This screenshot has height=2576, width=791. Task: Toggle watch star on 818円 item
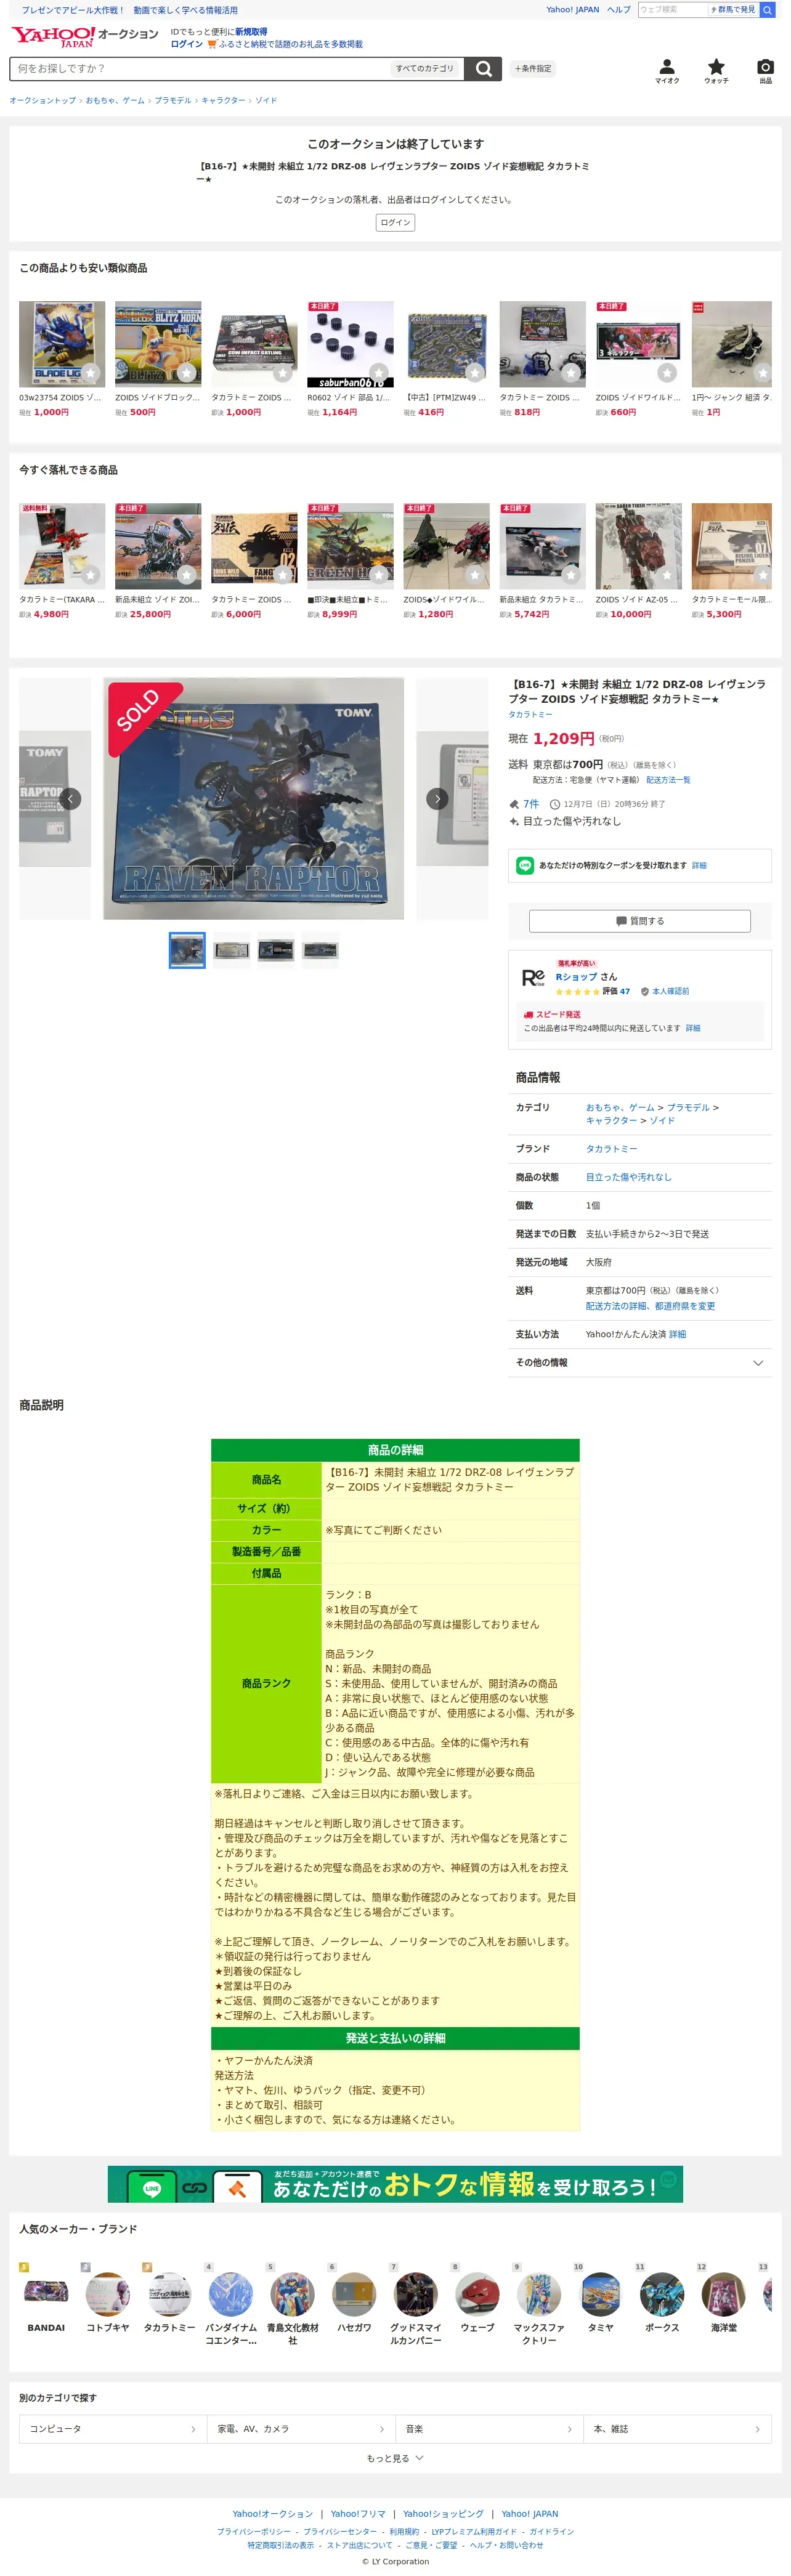pyautogui.click(x=571, y=373)
